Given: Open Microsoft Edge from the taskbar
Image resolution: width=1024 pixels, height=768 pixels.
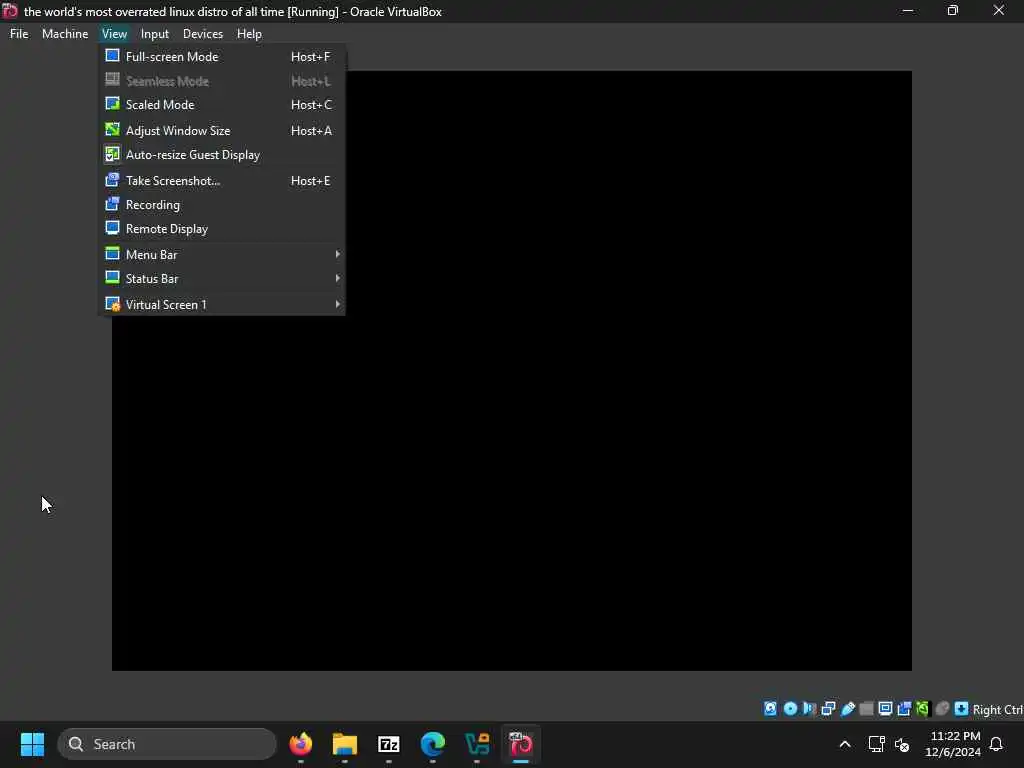Looking at the screenshot, I should 432,744.
